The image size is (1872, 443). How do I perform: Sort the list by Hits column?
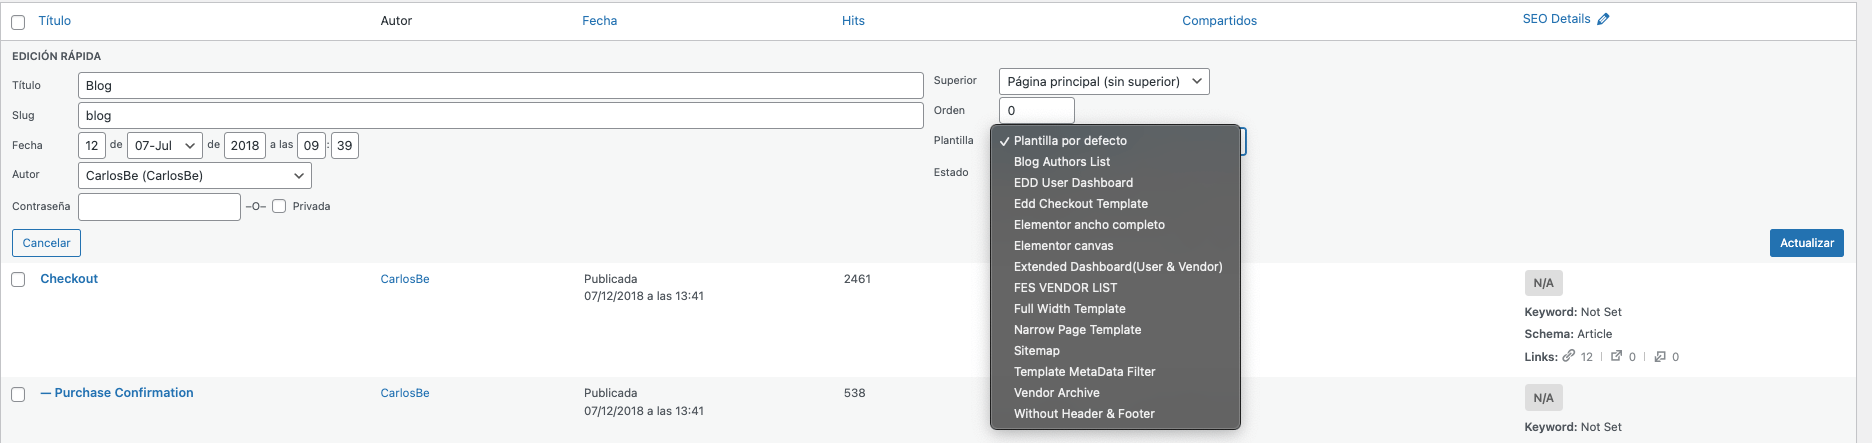853,21
